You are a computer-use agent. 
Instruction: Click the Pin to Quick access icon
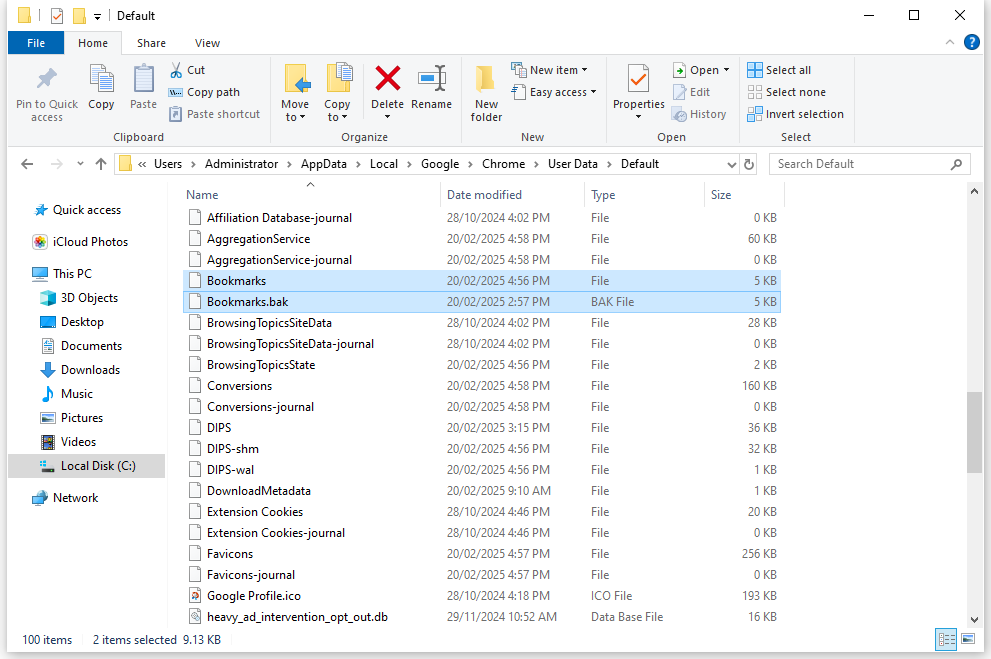pos(46,80)
